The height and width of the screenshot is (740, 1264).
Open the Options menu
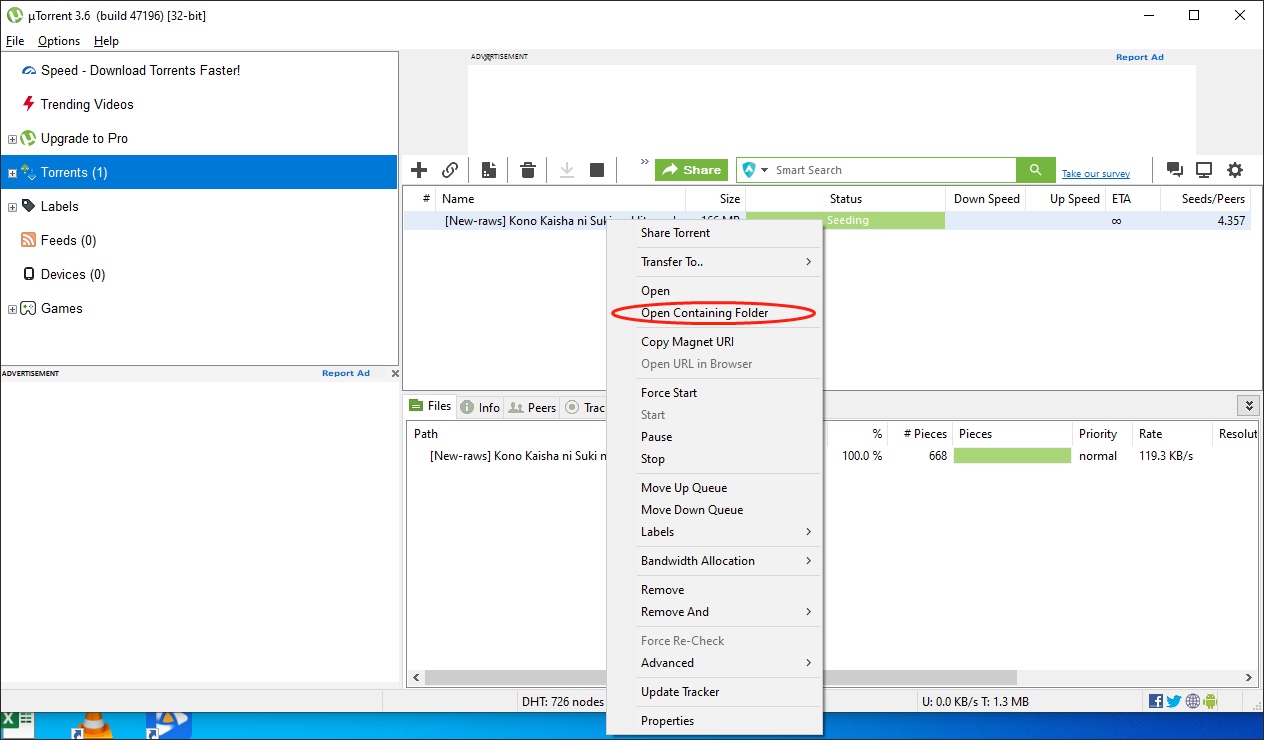(x=59, y=41)
